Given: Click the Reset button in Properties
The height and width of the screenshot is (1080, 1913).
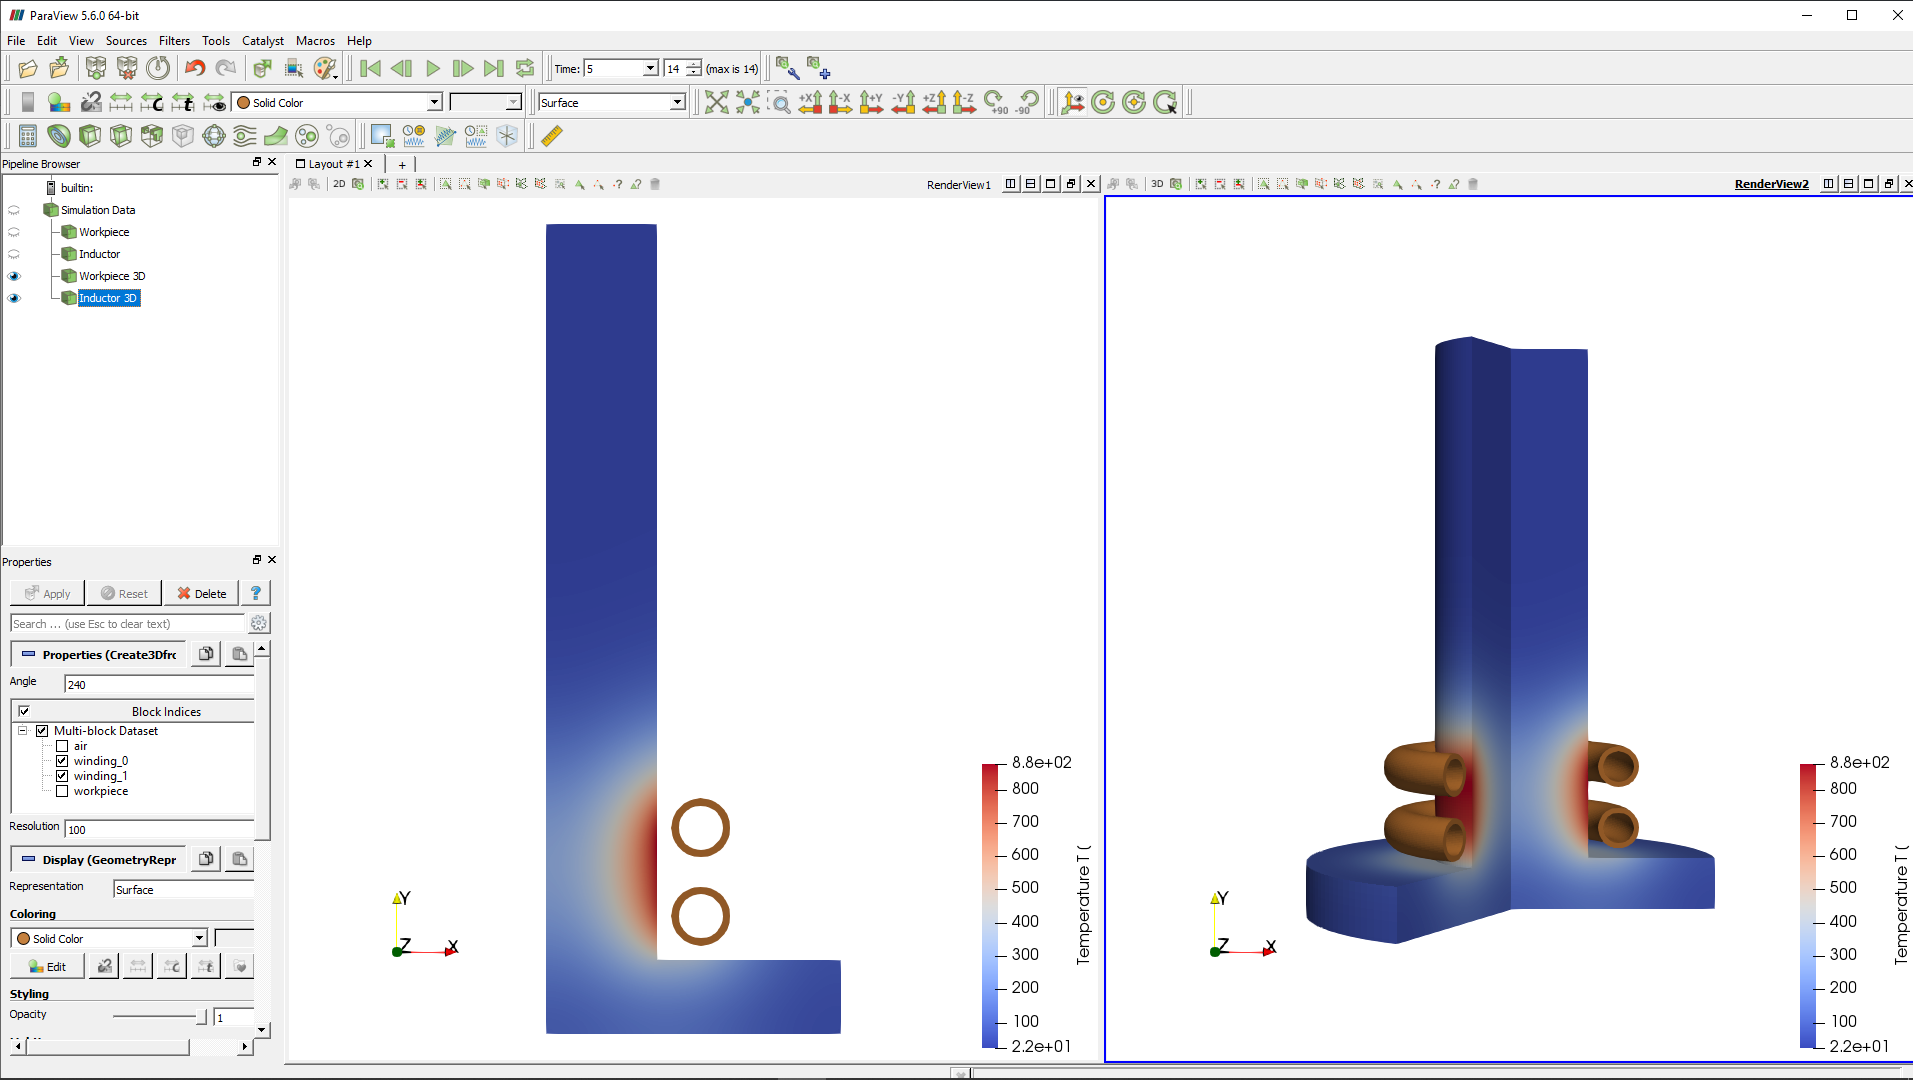Looking at the screenshot, I should coord(124,593).
